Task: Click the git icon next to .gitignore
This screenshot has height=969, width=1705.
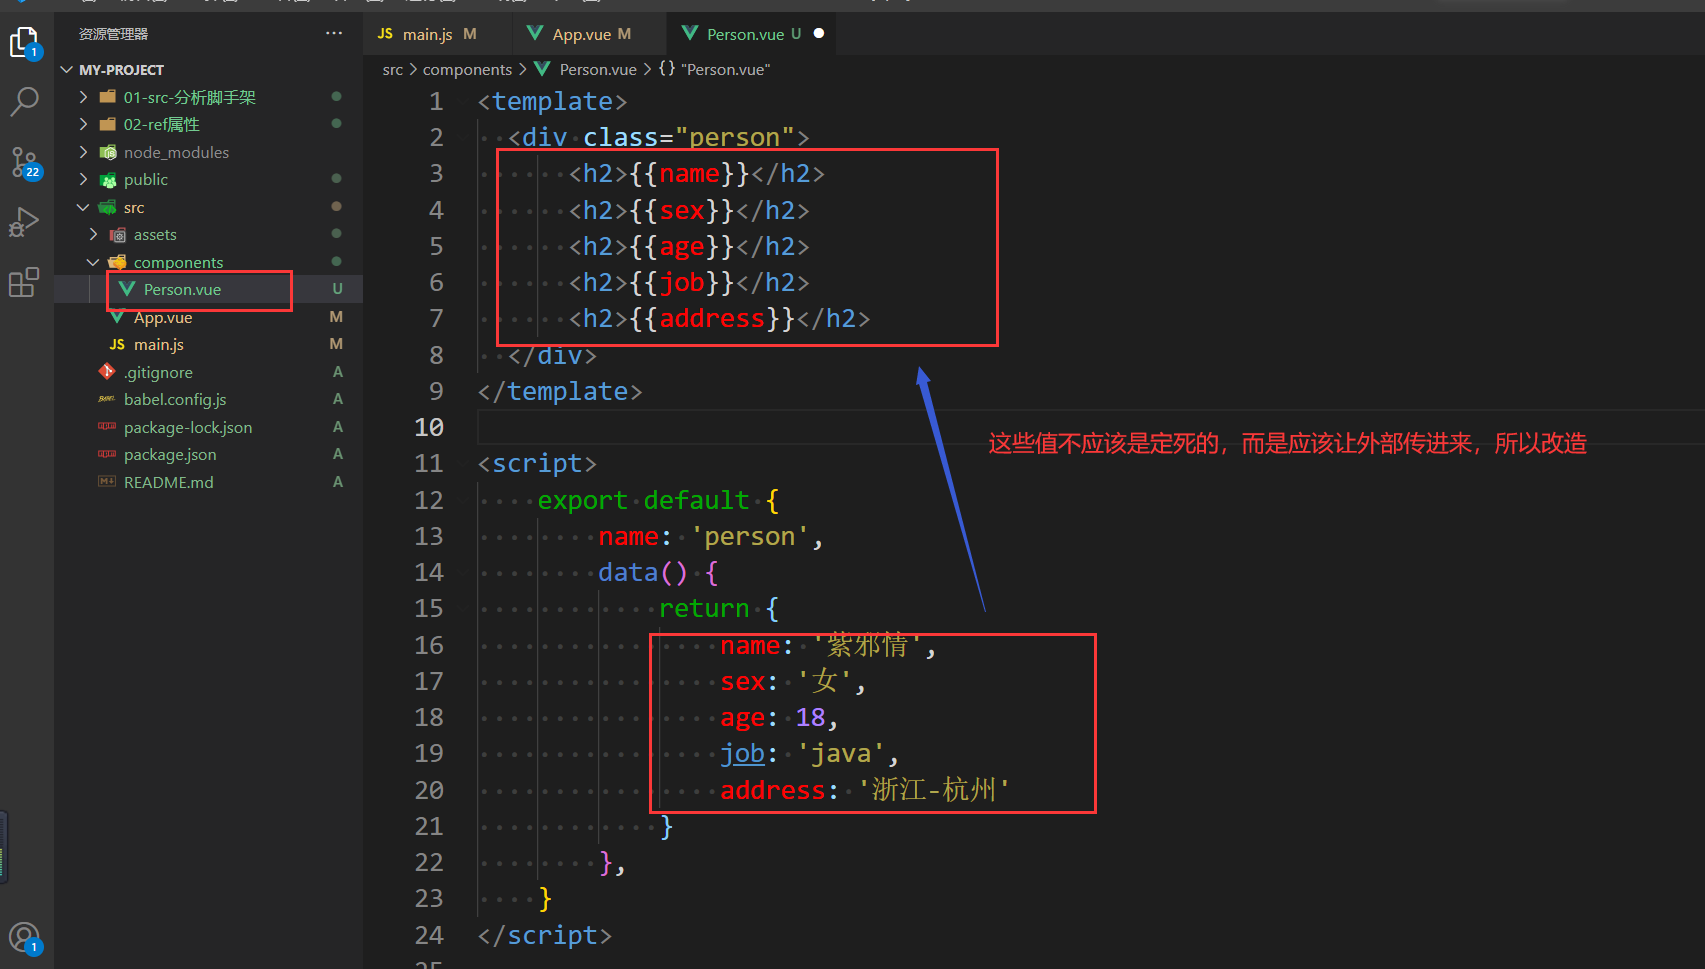Action: pos(107,372)
